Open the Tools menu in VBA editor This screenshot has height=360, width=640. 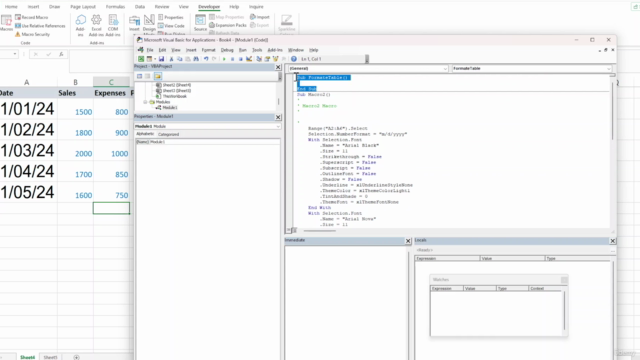point(257,50)
